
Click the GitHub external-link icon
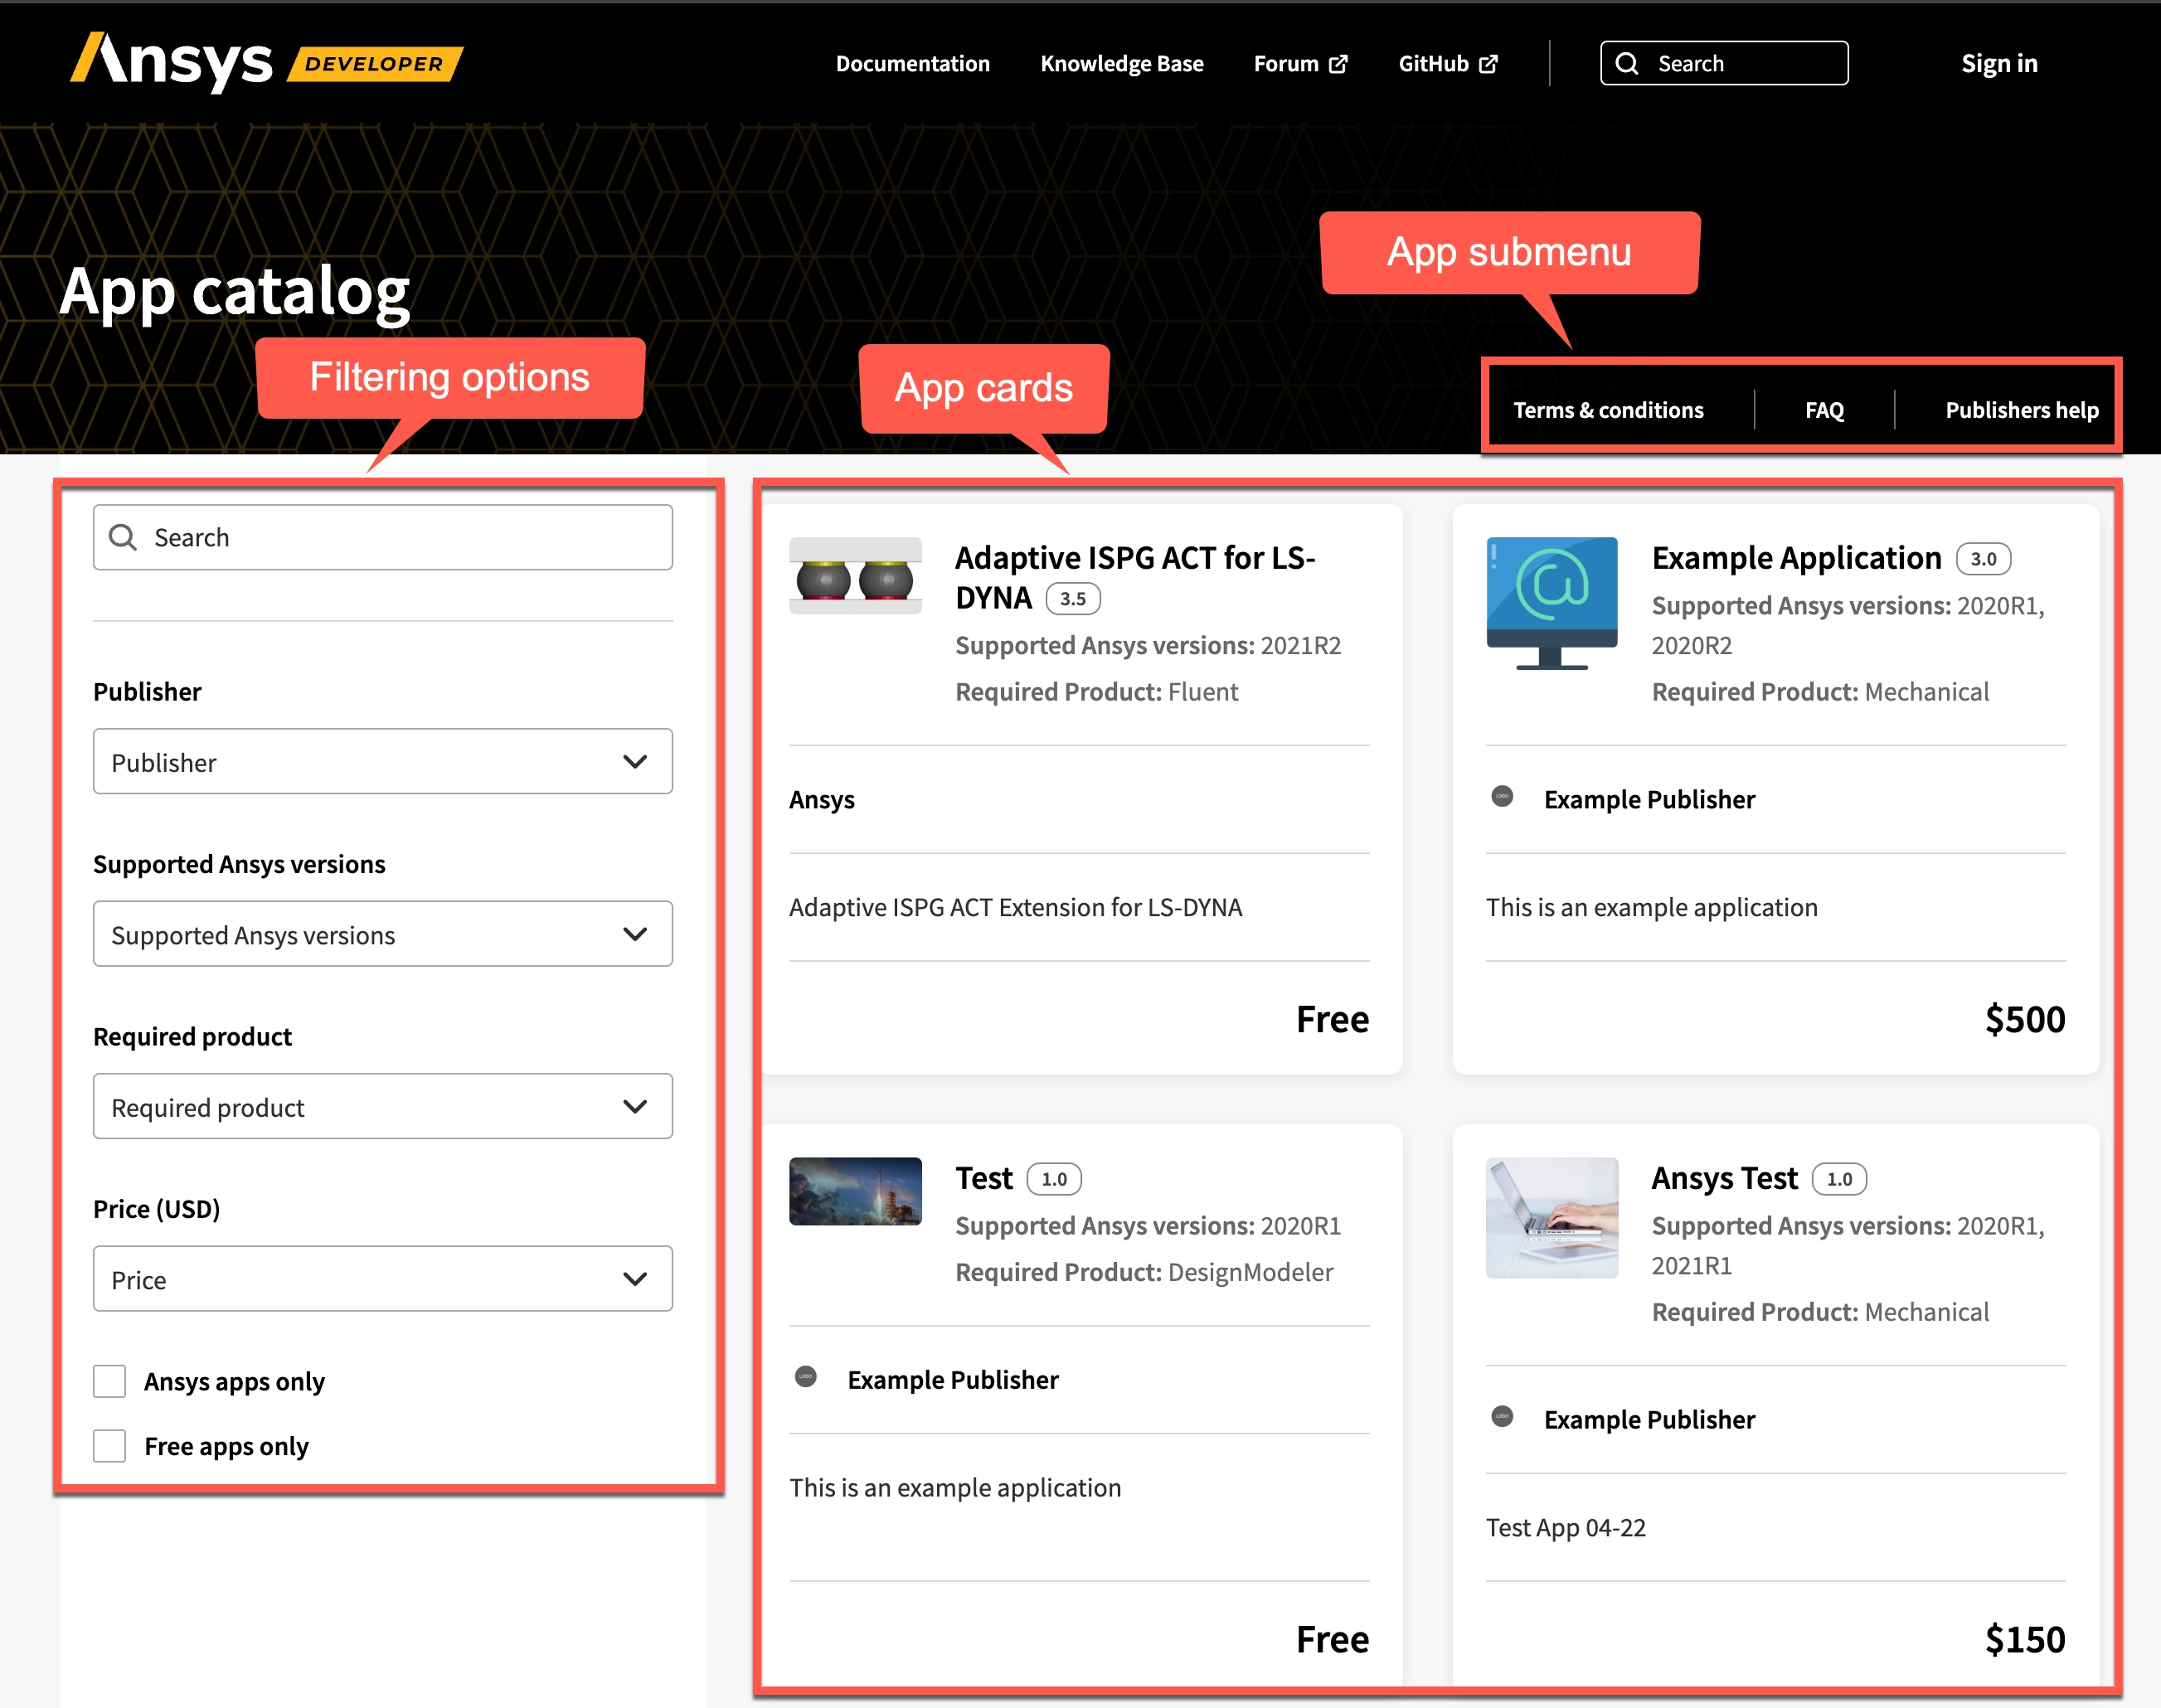pyautogui.click(x=1488, y=64)
